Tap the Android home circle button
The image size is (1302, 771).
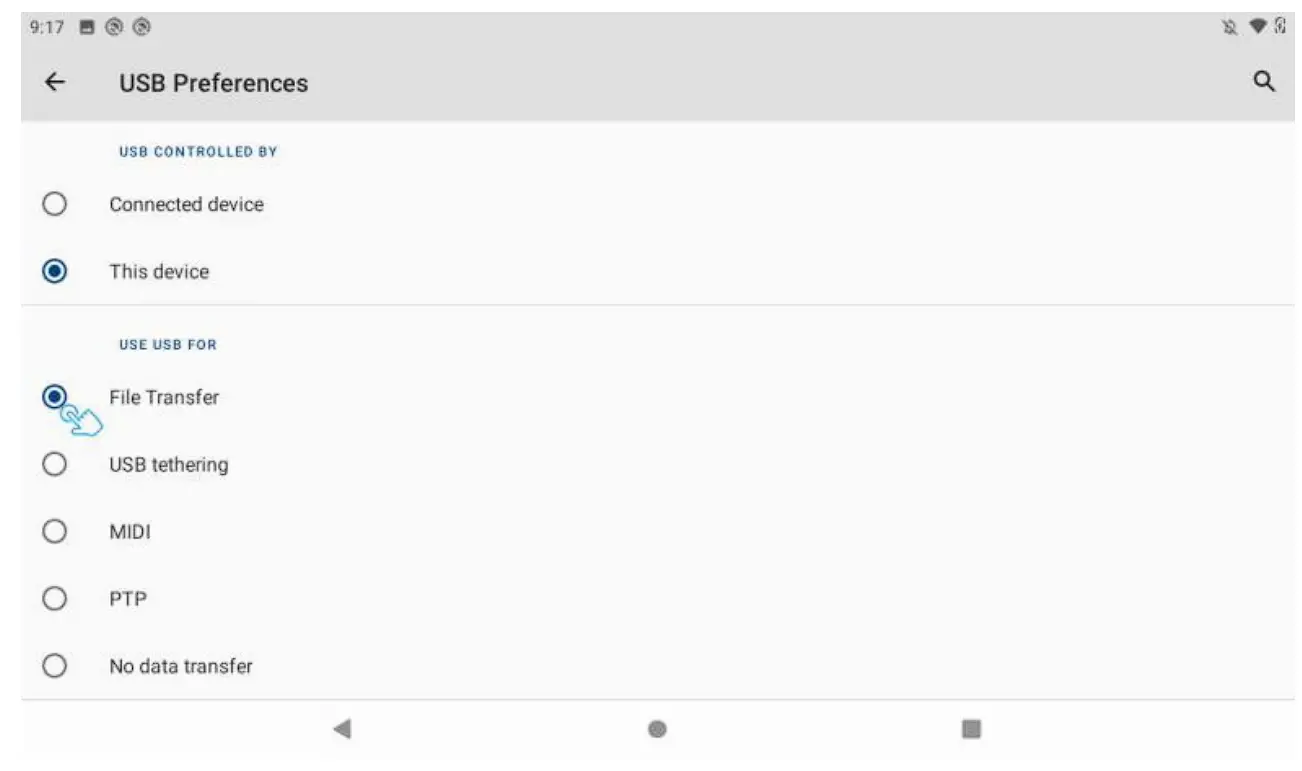[657, 729]
